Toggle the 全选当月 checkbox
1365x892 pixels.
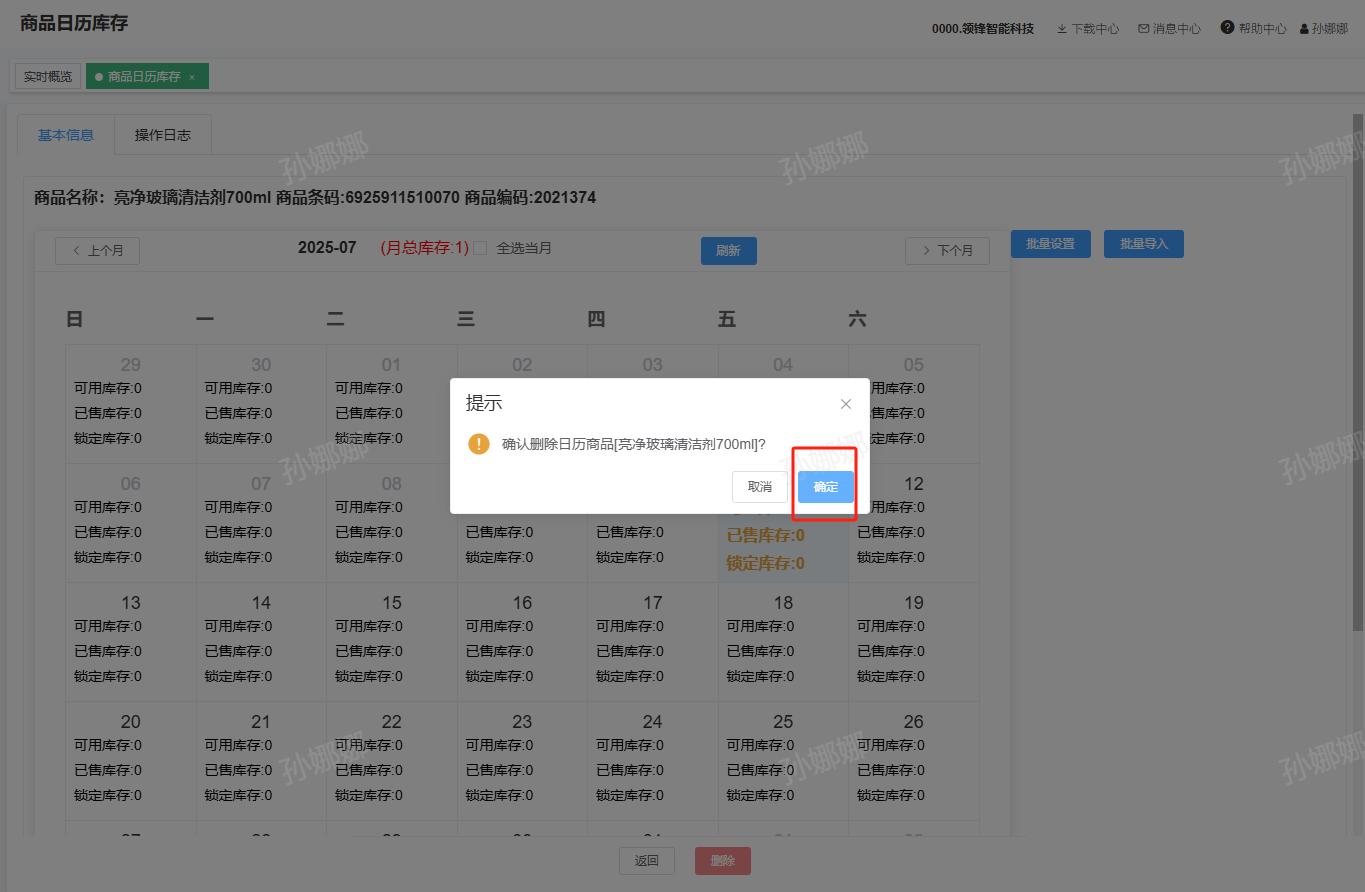click(x=480, y=248)
